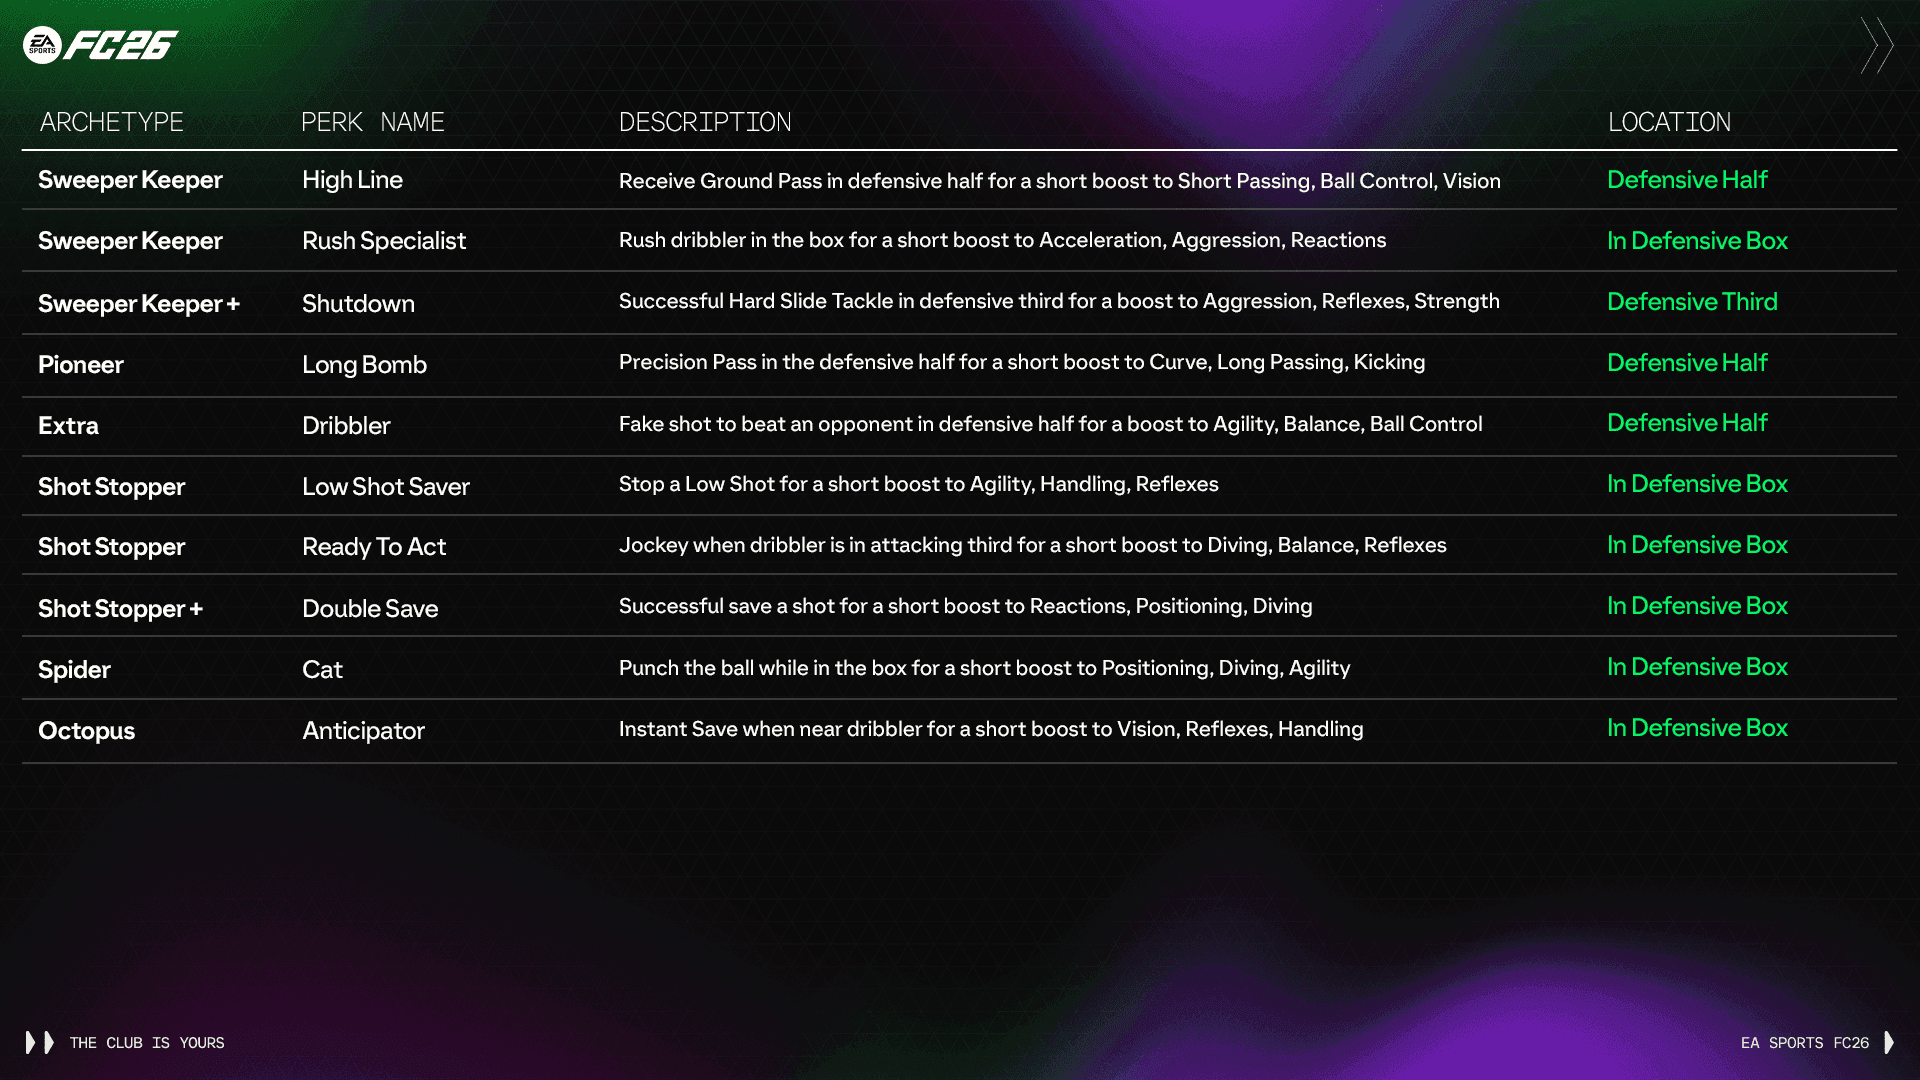Click the Punch the ball description
The height and width of the screenshot is (1080, 1920).
(x=984, y=668)
